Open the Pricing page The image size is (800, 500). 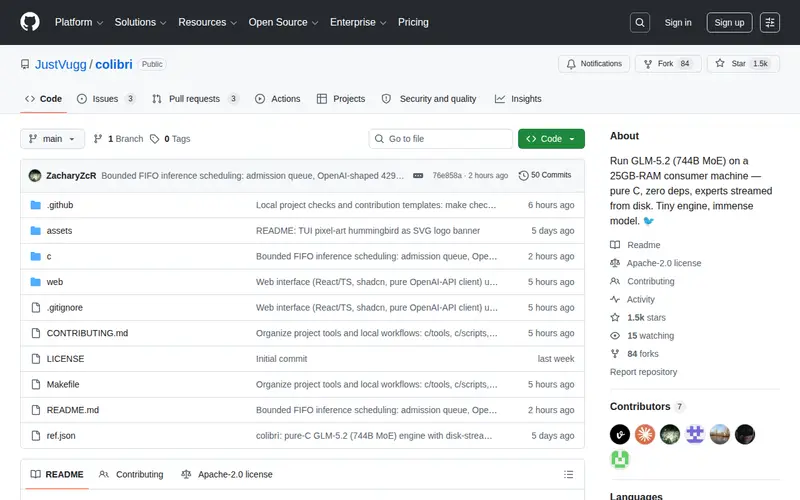click(x=413, y=22)
